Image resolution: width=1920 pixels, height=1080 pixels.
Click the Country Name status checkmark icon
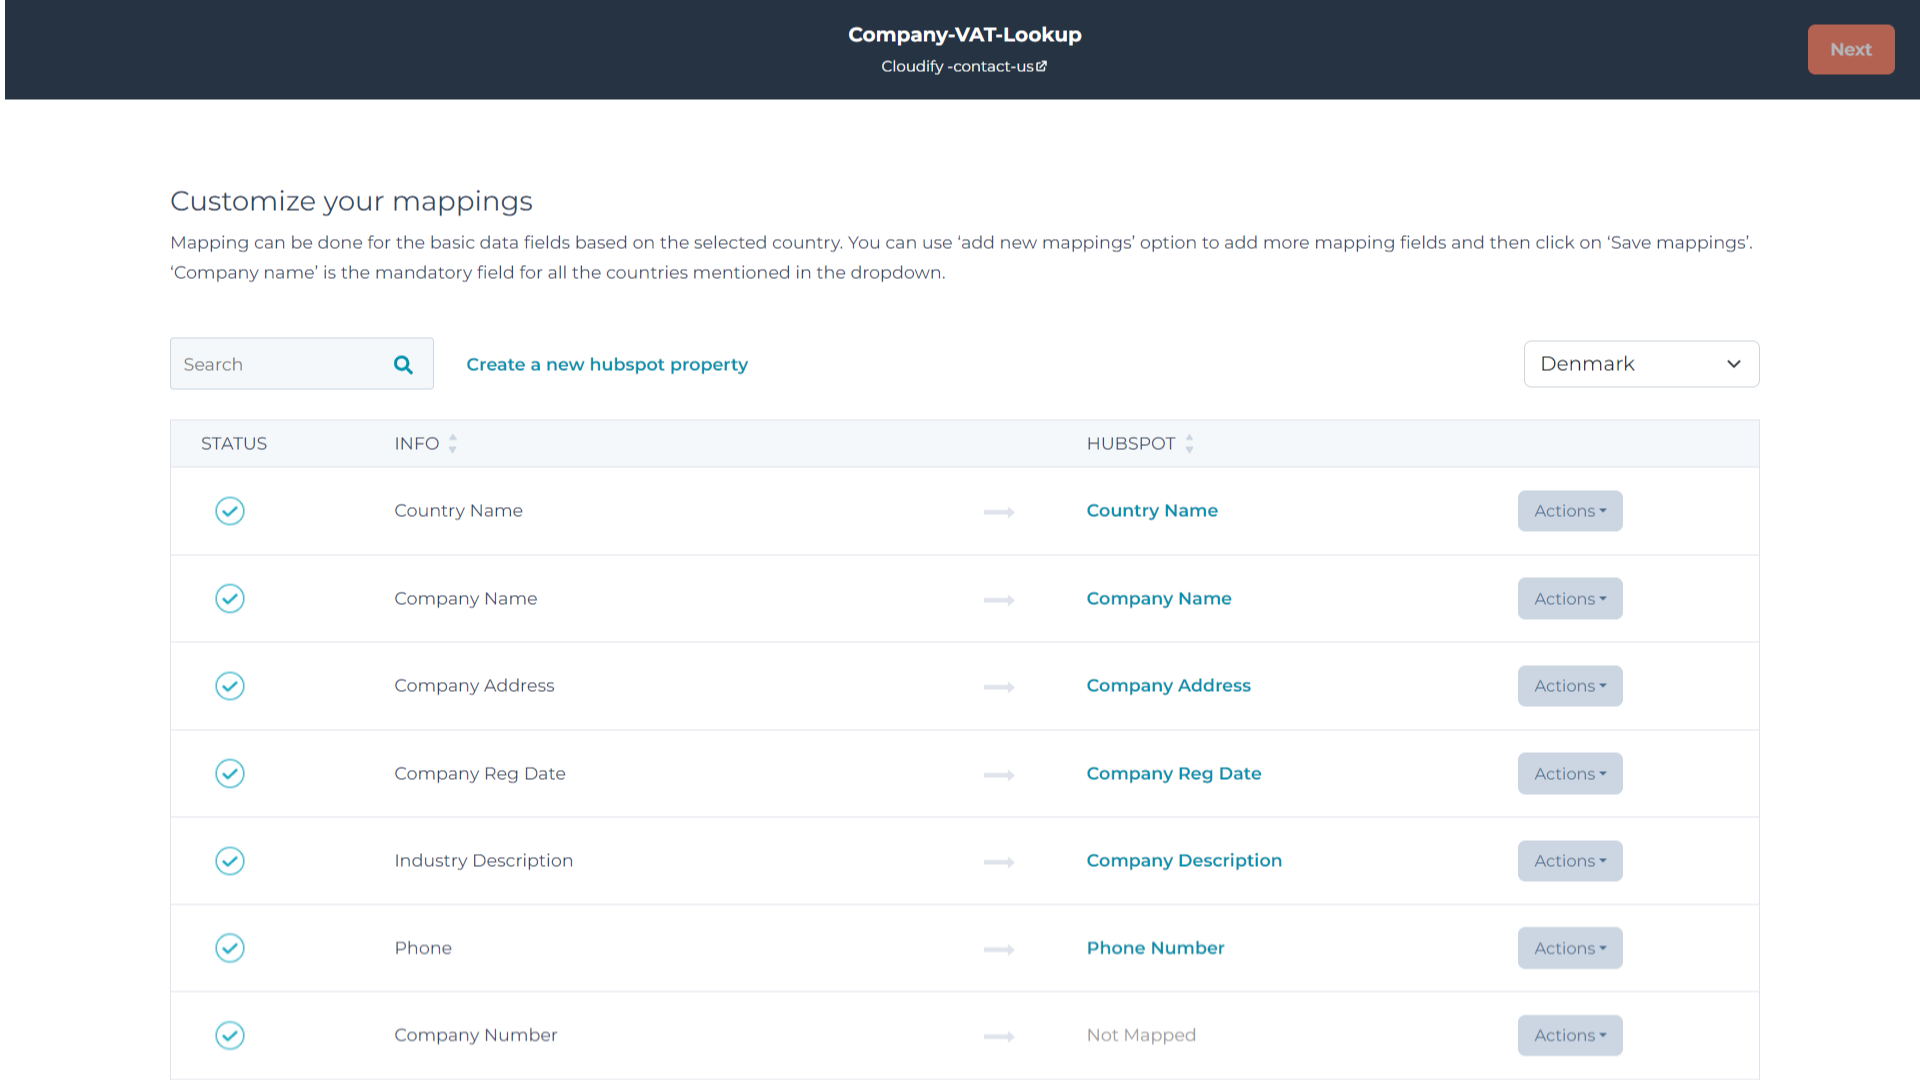pos(230,511)
